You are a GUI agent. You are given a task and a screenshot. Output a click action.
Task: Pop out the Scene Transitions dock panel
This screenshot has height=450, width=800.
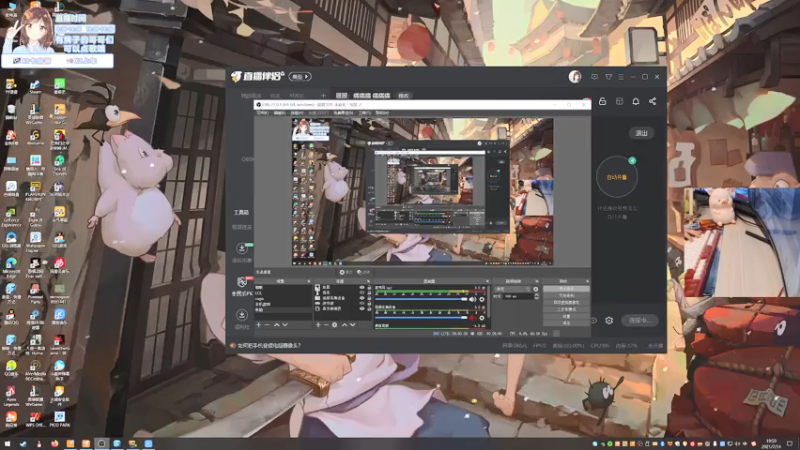point(537,281)
